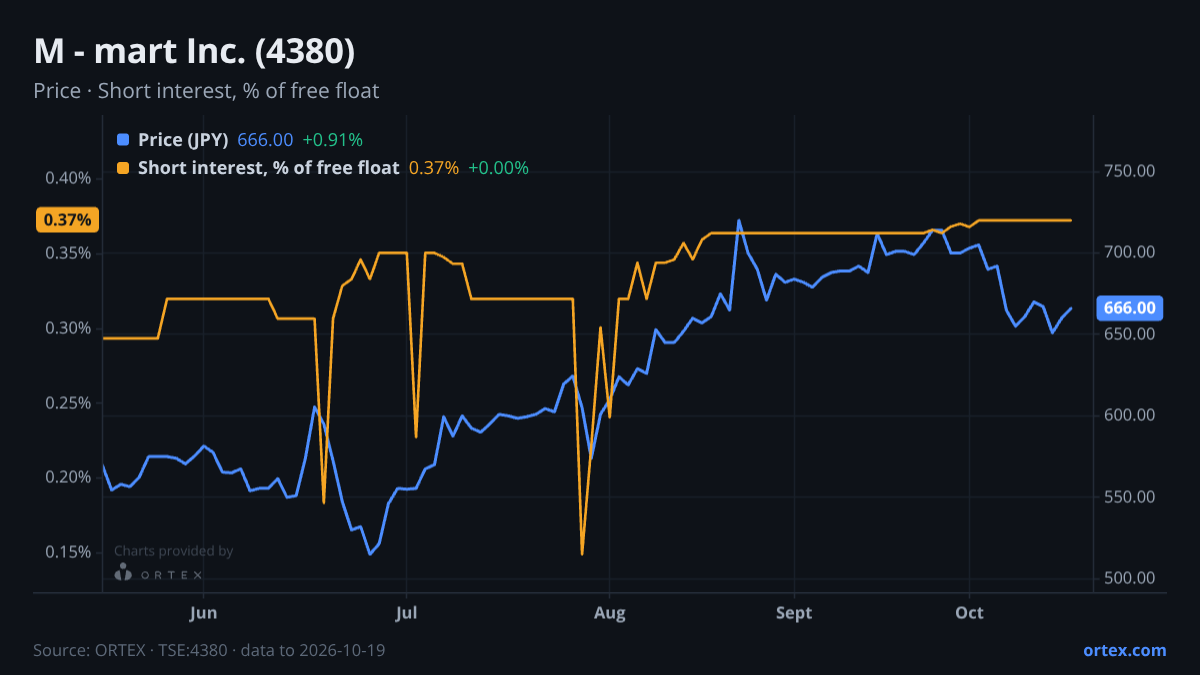1200x675 pixels.
Task: Click the 0.35% left axis label
Action: click(x=69, y=253)
